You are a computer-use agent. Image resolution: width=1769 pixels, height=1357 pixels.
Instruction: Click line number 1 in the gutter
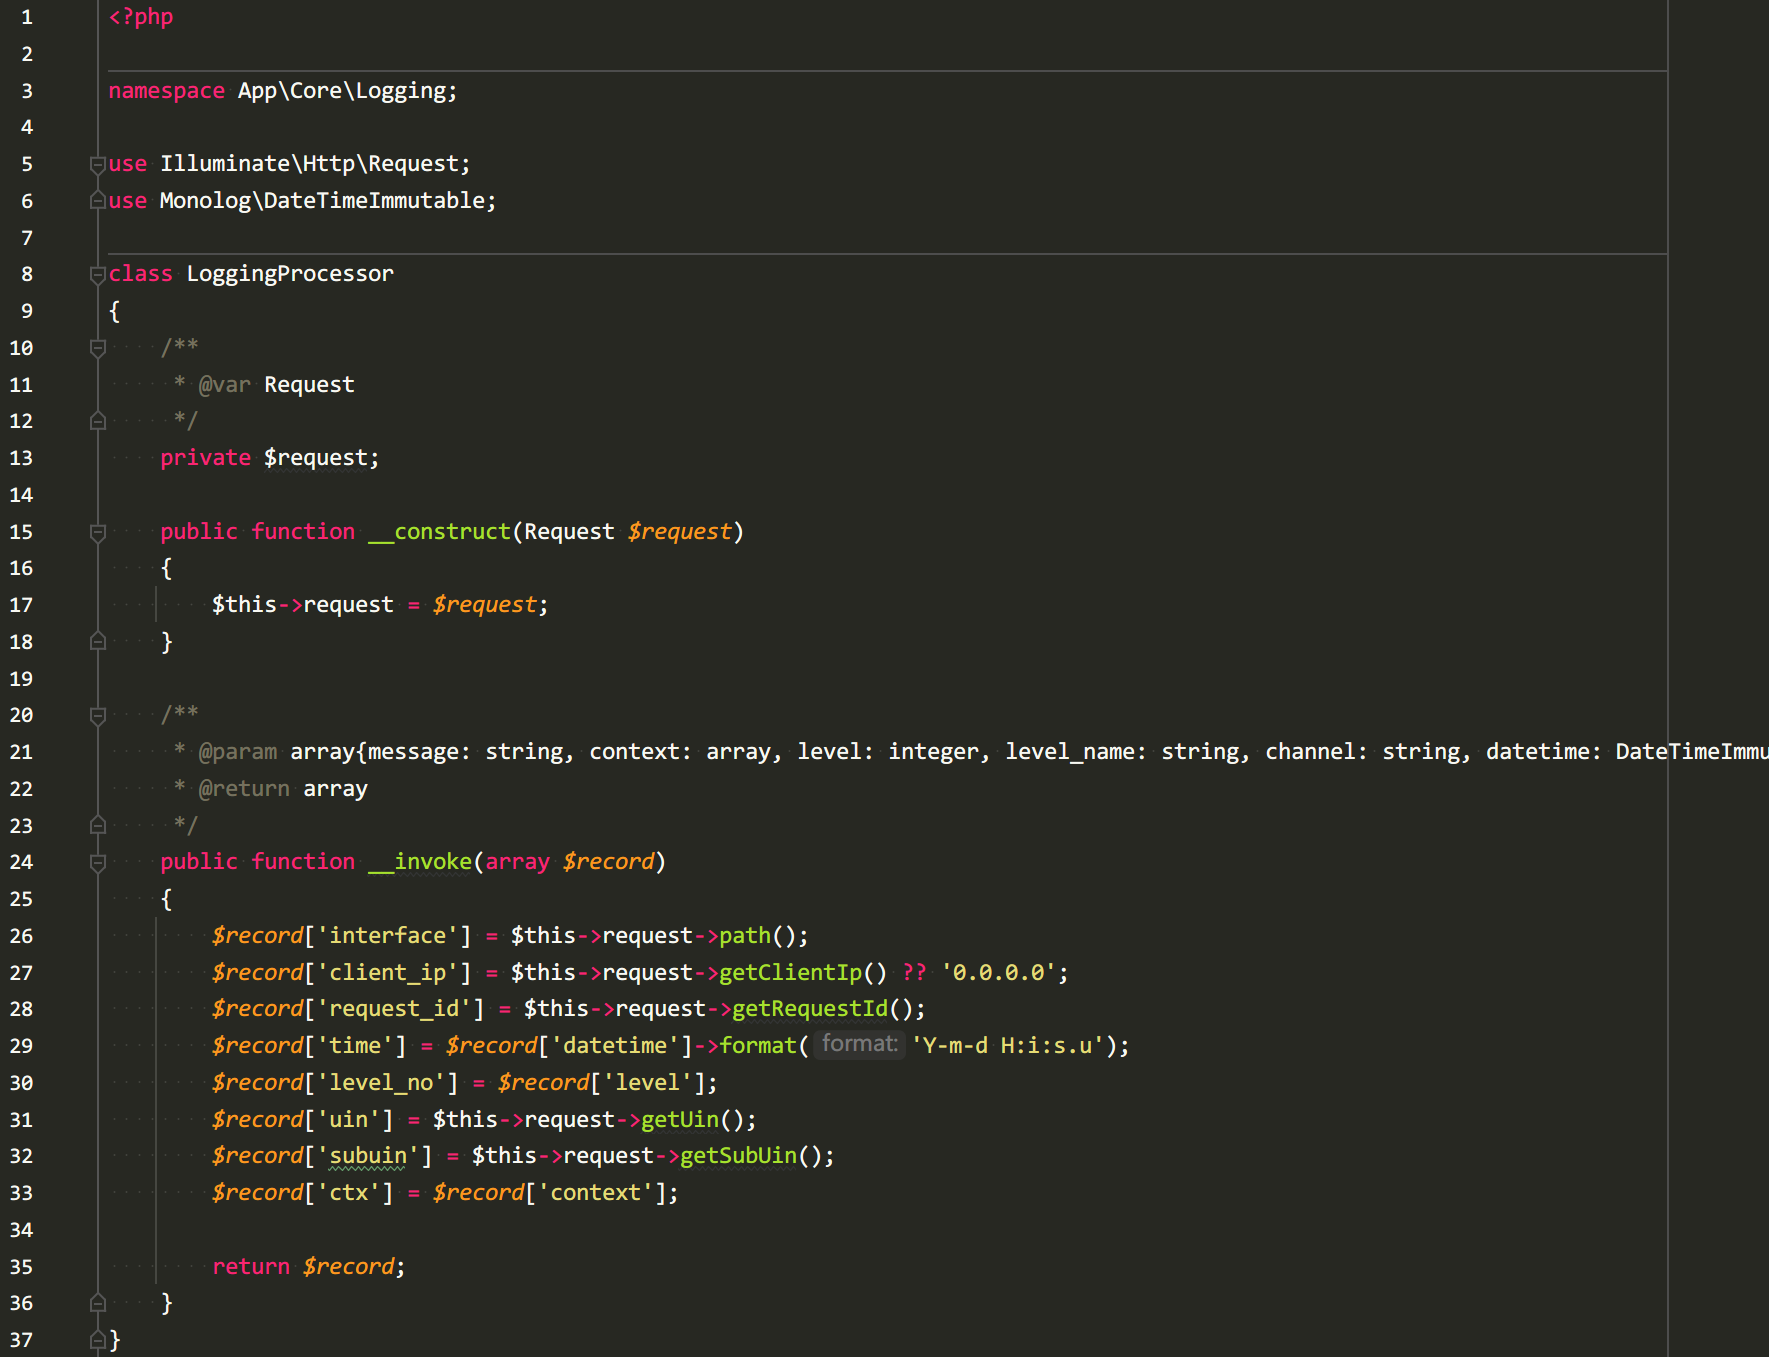coord(27,17)
